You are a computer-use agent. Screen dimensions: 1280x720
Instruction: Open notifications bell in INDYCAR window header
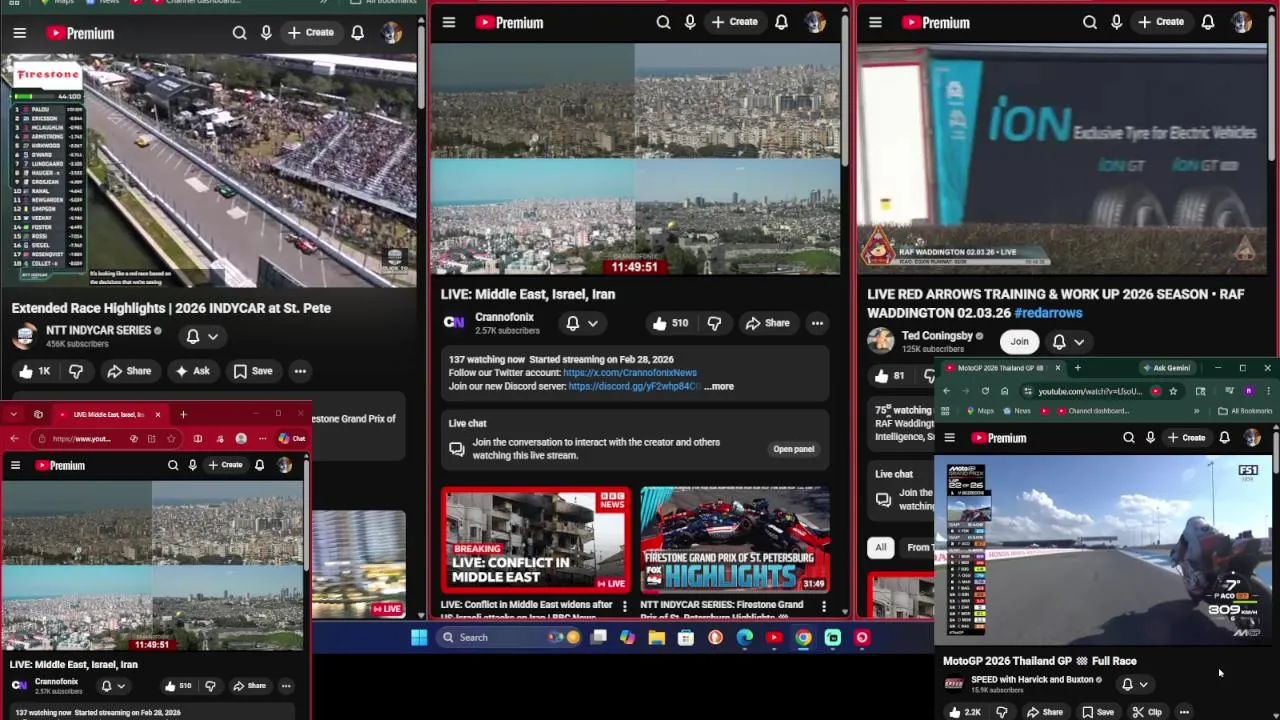click(x=357, y=33)
